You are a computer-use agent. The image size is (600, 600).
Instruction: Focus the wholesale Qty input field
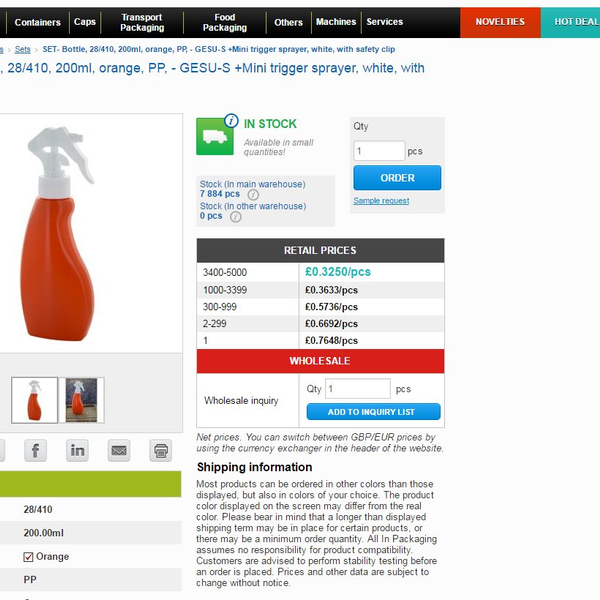358,389
